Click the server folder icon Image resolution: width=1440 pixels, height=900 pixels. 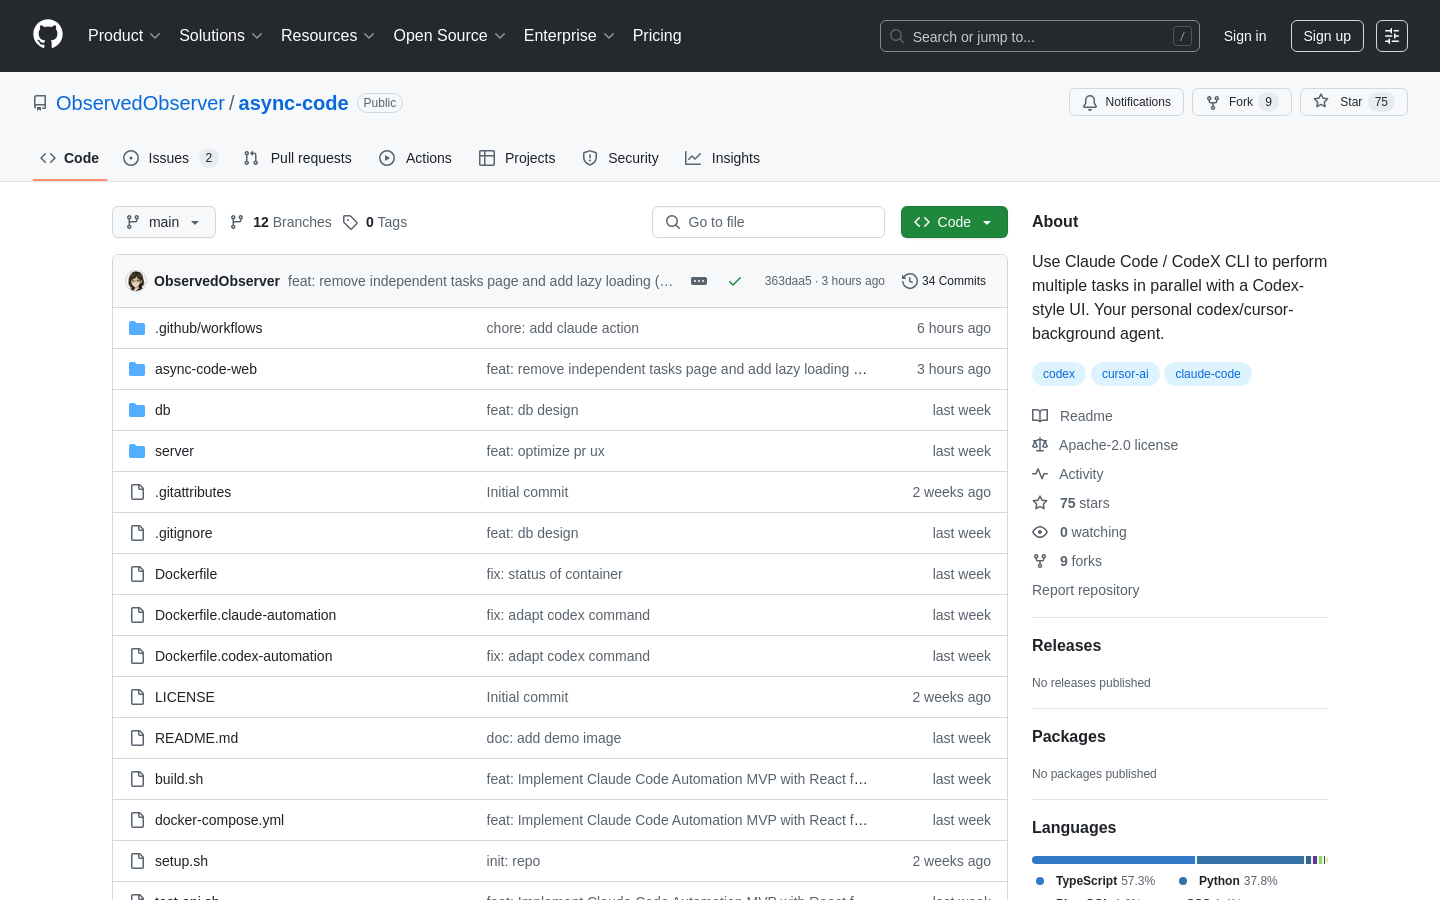pyautogui.click(x=137, y=451)
